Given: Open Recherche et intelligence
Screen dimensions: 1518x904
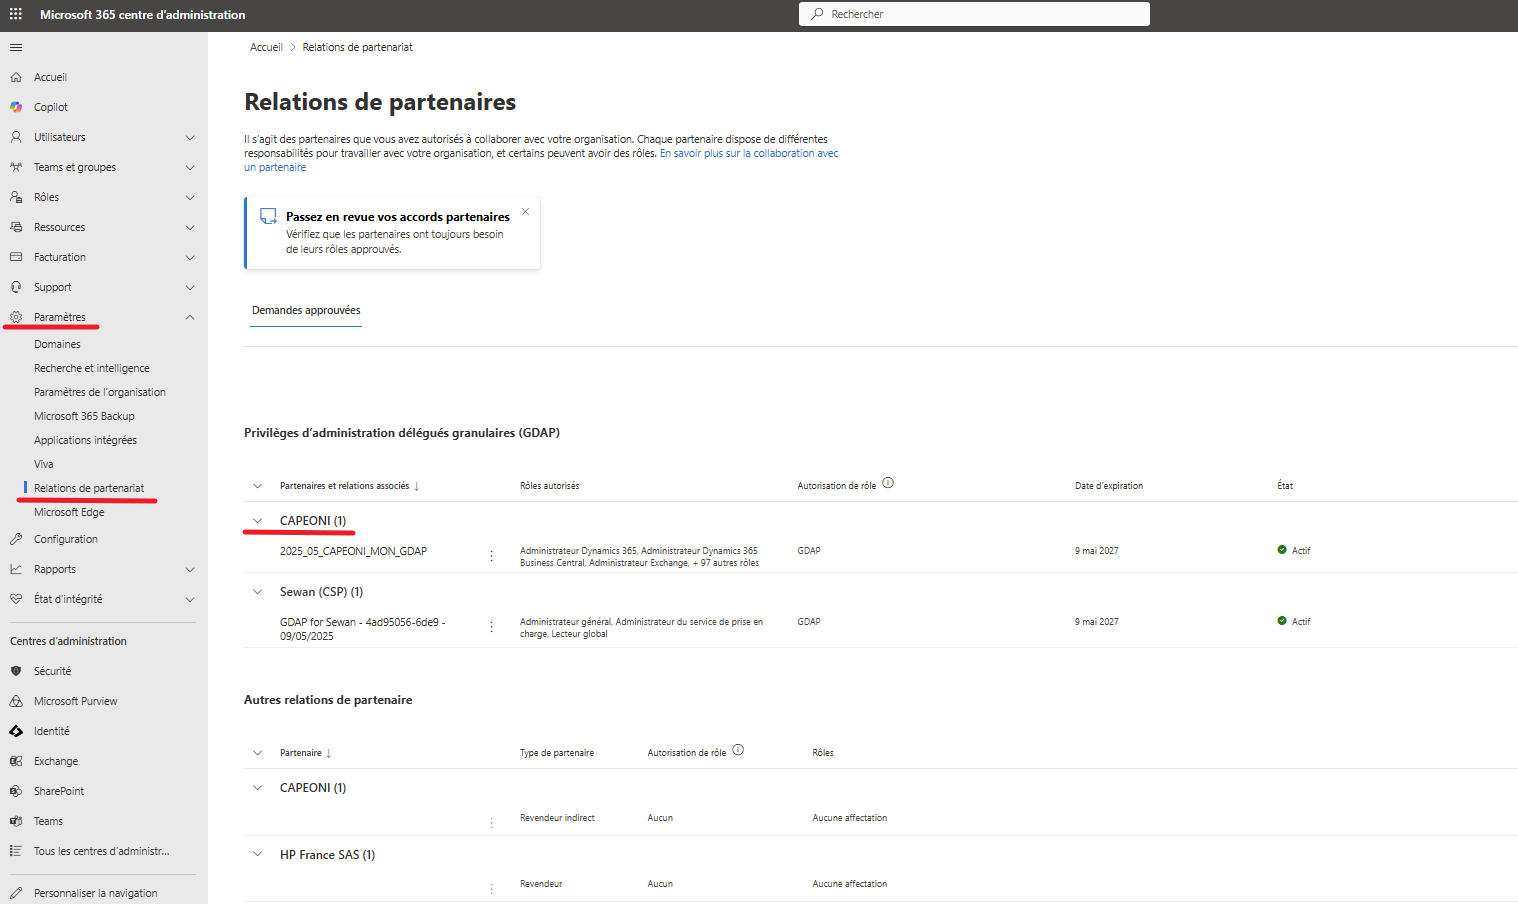Looking at the screenshot, I should 92,368.
